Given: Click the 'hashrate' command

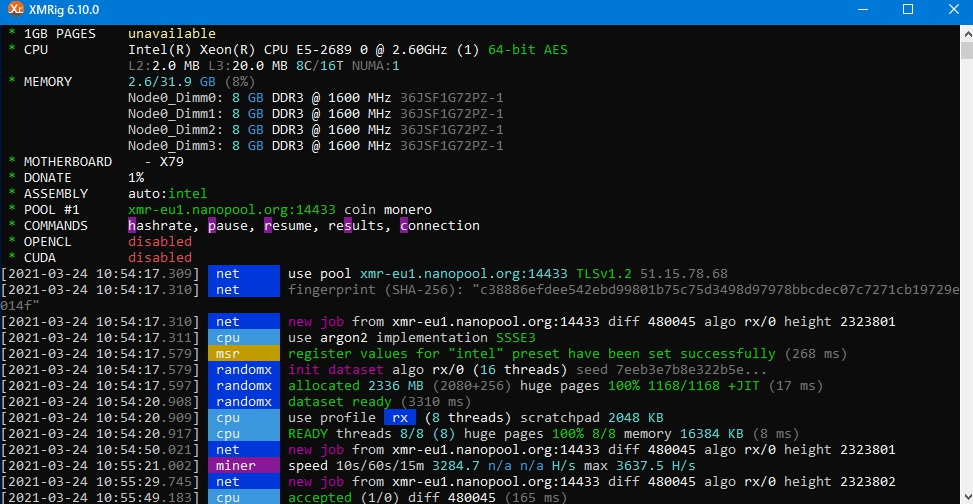Looking at the screenshot, I should pos(159,225).
